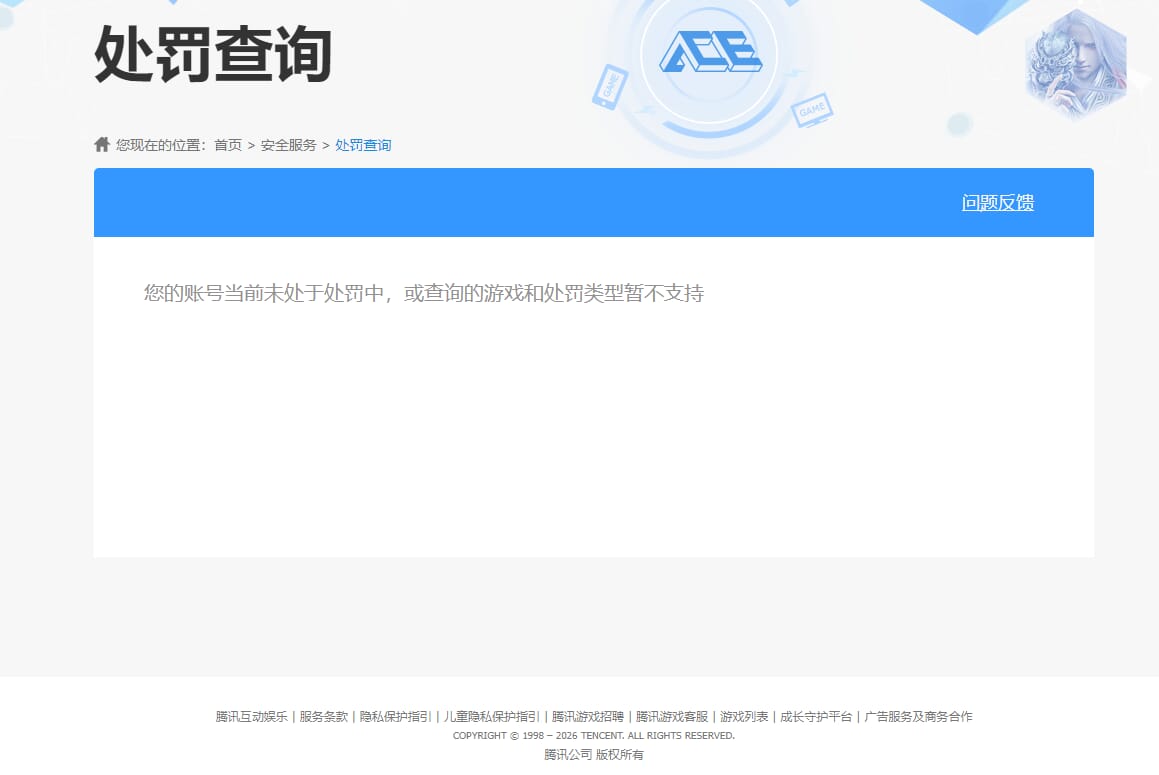The width and height of the screenshot is (1159, 775).
Task: Click the GAME card icon right of the logo
Action: tap(813, 110)
